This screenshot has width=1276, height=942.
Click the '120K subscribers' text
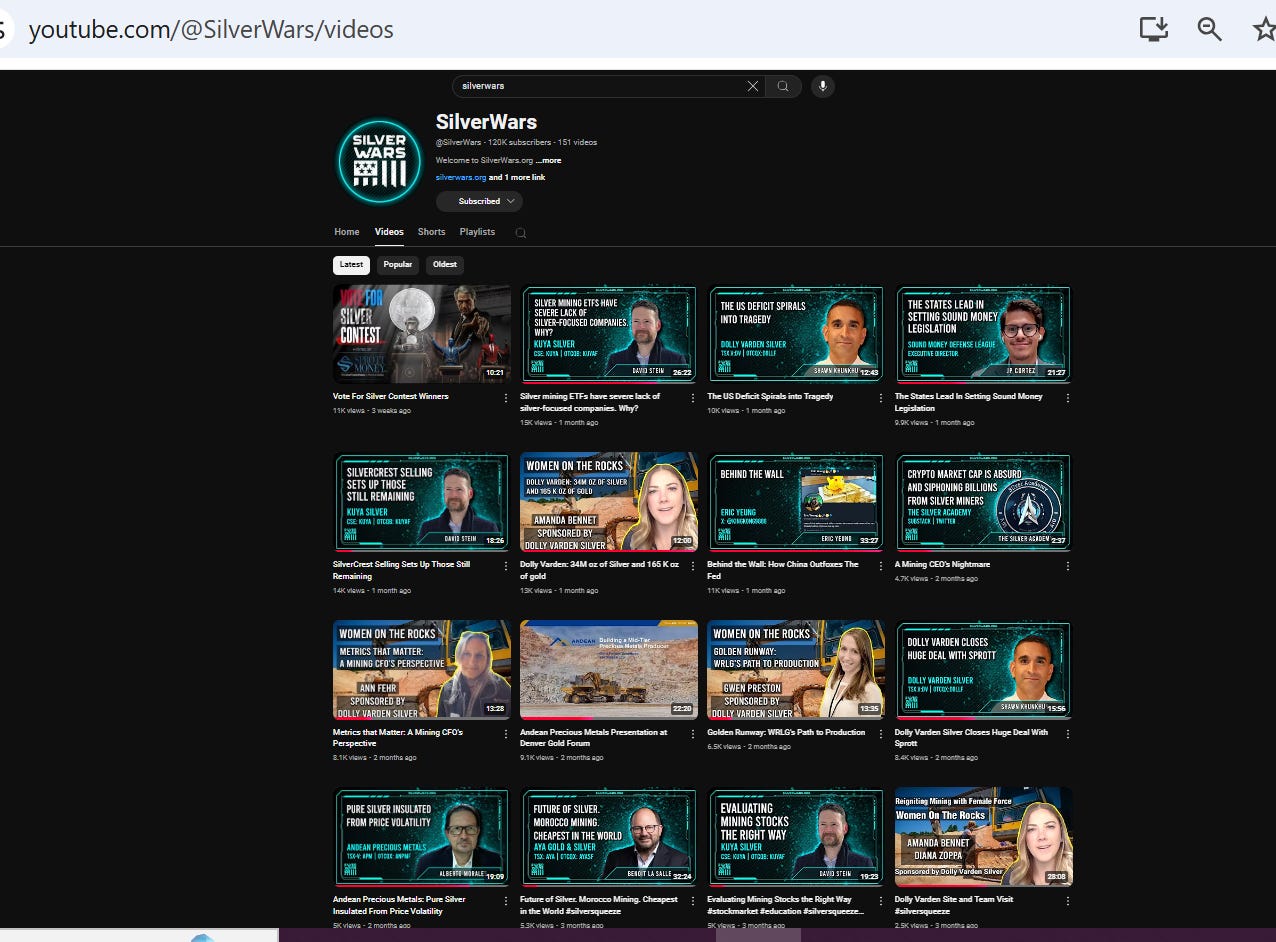click(x=520, y=143)
